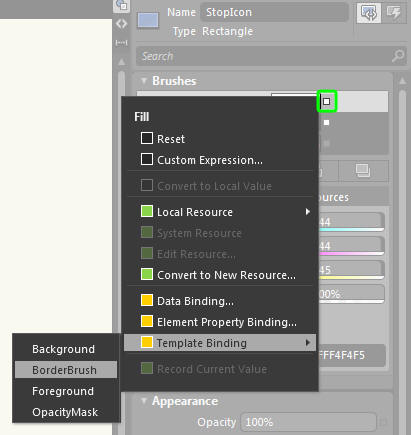Click the split view arrows icon
411x435 pixels.
121,24
